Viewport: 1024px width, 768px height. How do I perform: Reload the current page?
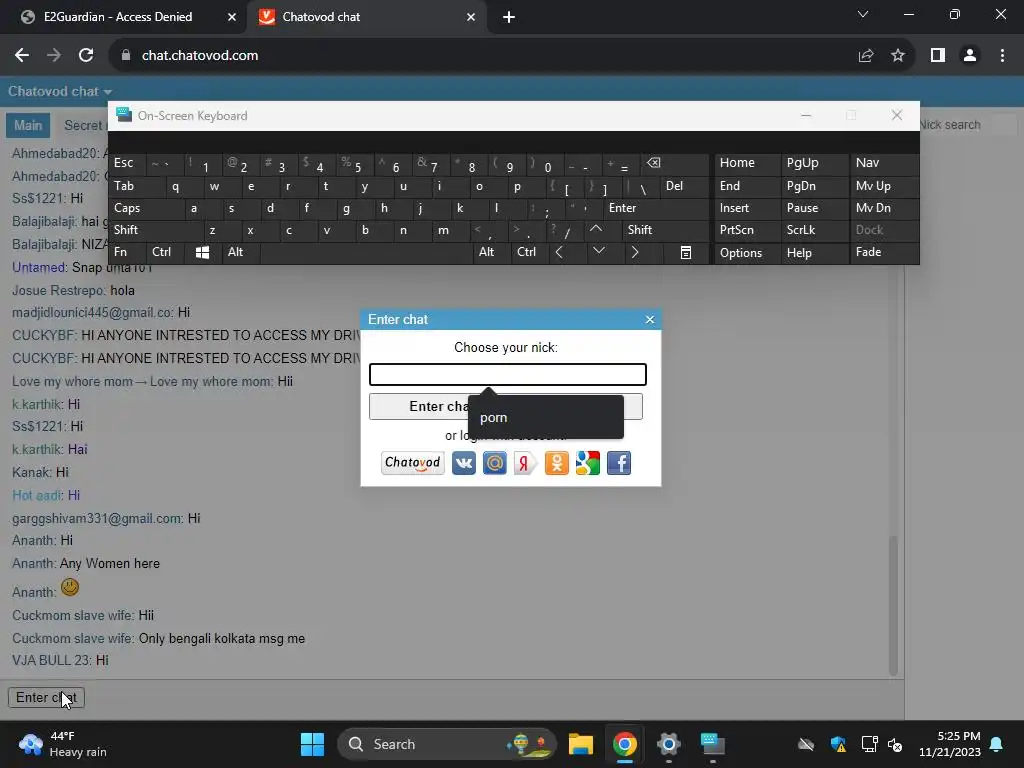[x=86, y=56]
